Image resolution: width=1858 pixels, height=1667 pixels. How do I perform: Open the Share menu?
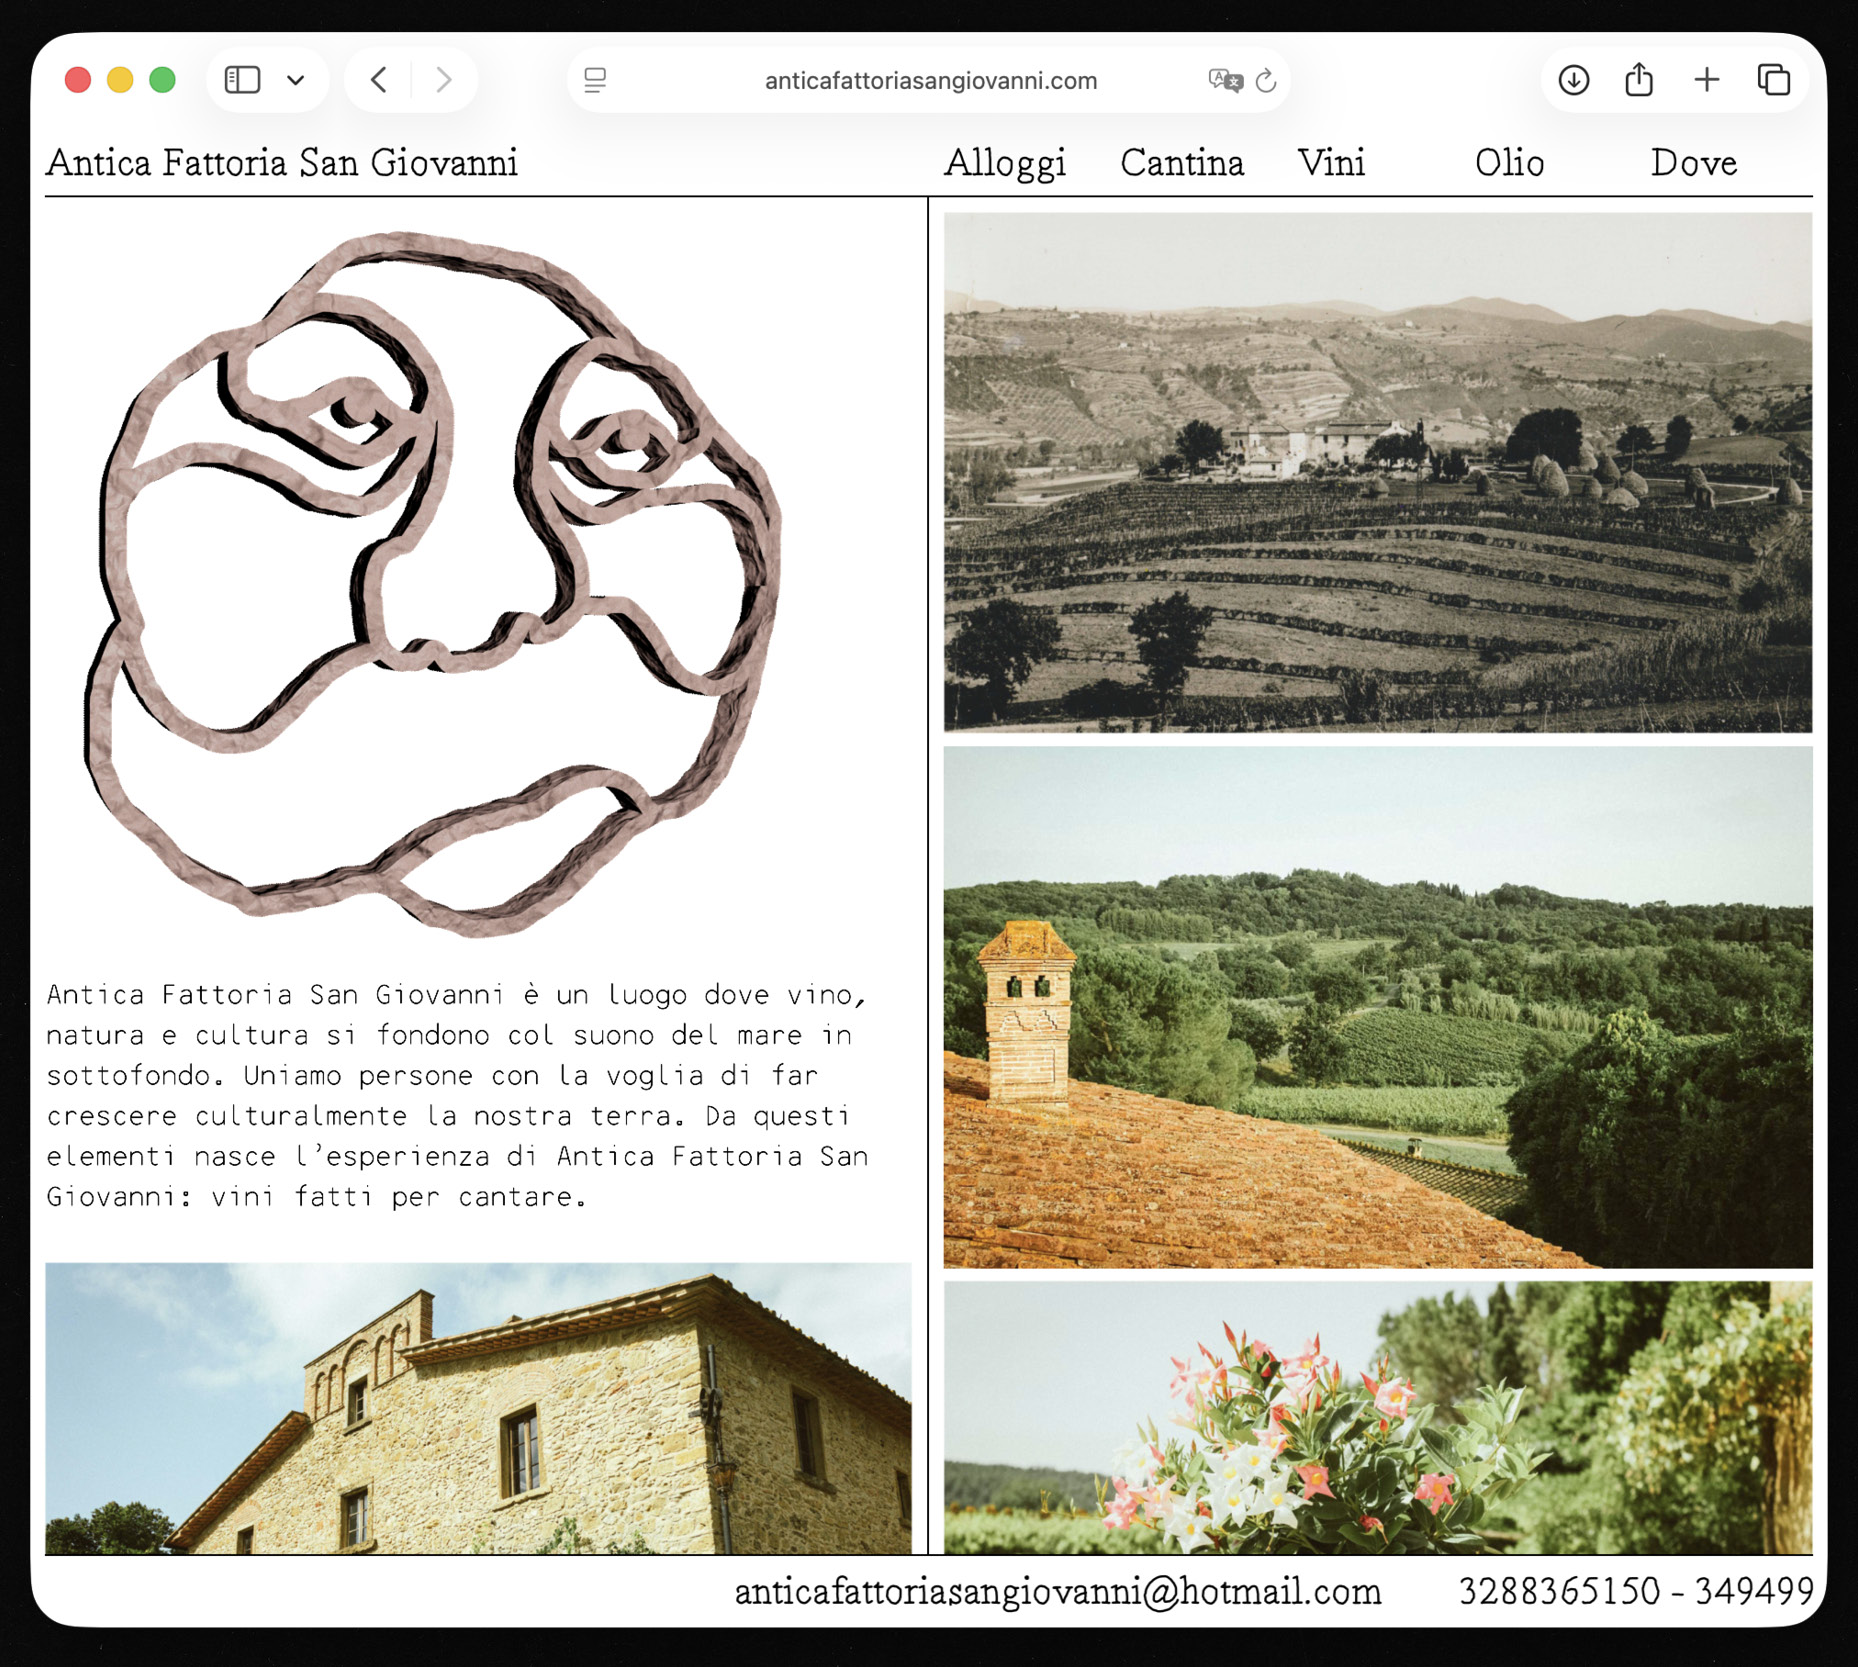(1639, 80)
